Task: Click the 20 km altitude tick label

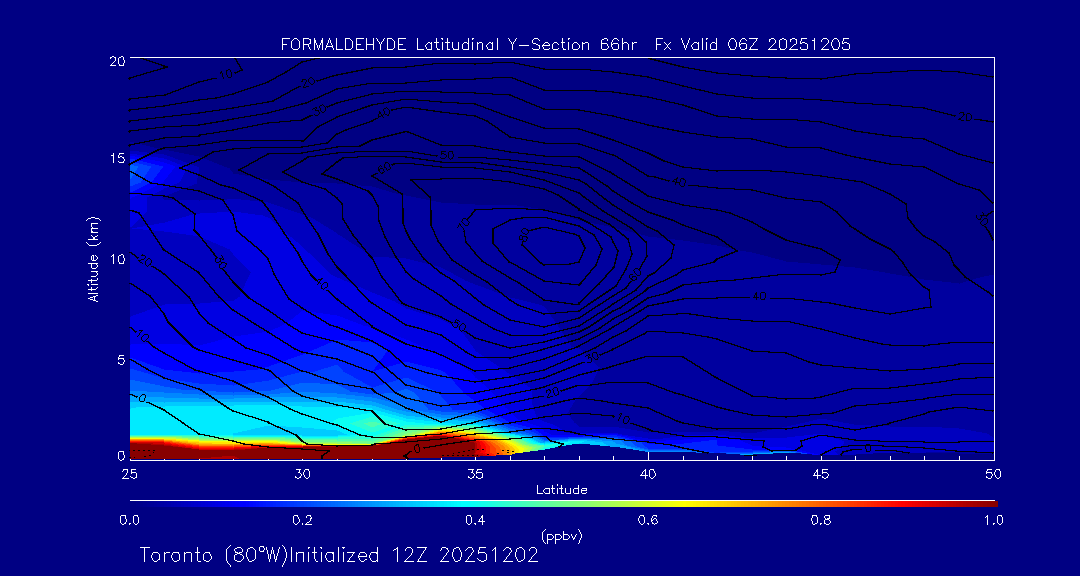Action: (x=115, y=61)
